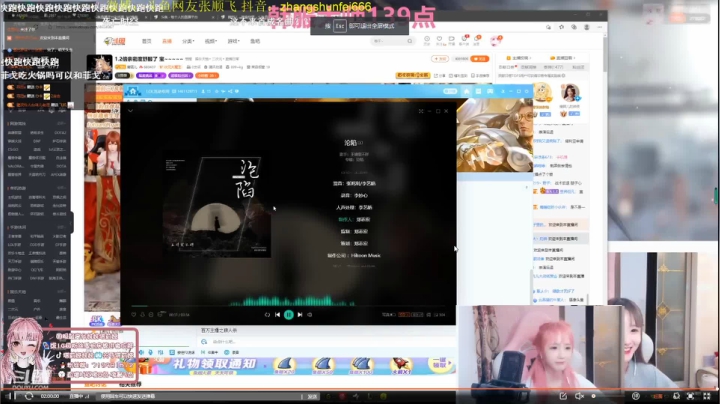Open the 鱼吧 tab on Douyu
This screenshot has width=720, height=404.
255,41
